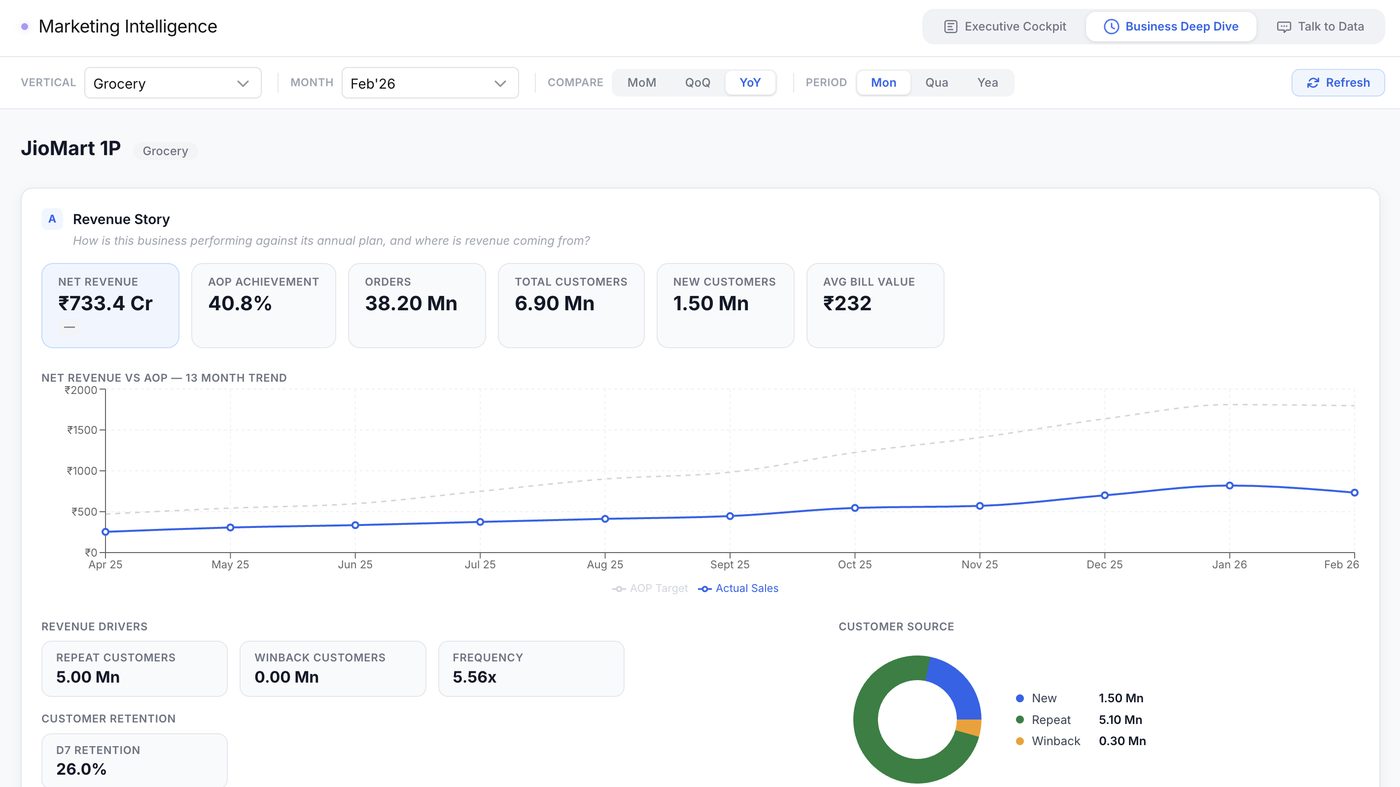Click the 5.10 Mn Repeat value
1400x787 pixels.
click(1120, 720)
